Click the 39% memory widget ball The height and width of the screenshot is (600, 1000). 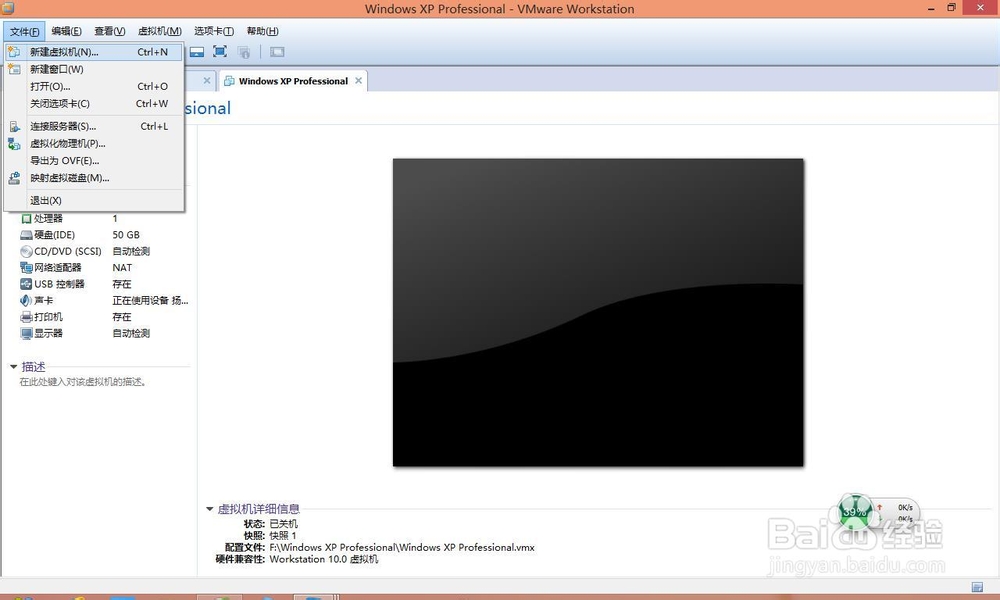(x=855, y=511)
